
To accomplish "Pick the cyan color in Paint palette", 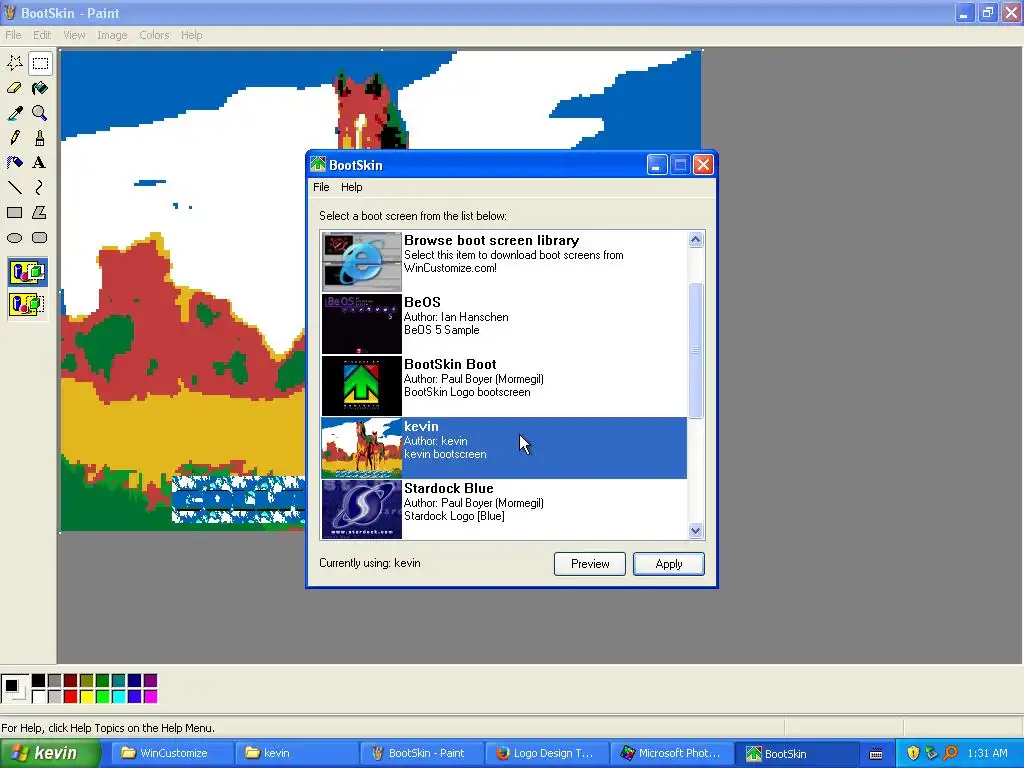I will (118, 697).
